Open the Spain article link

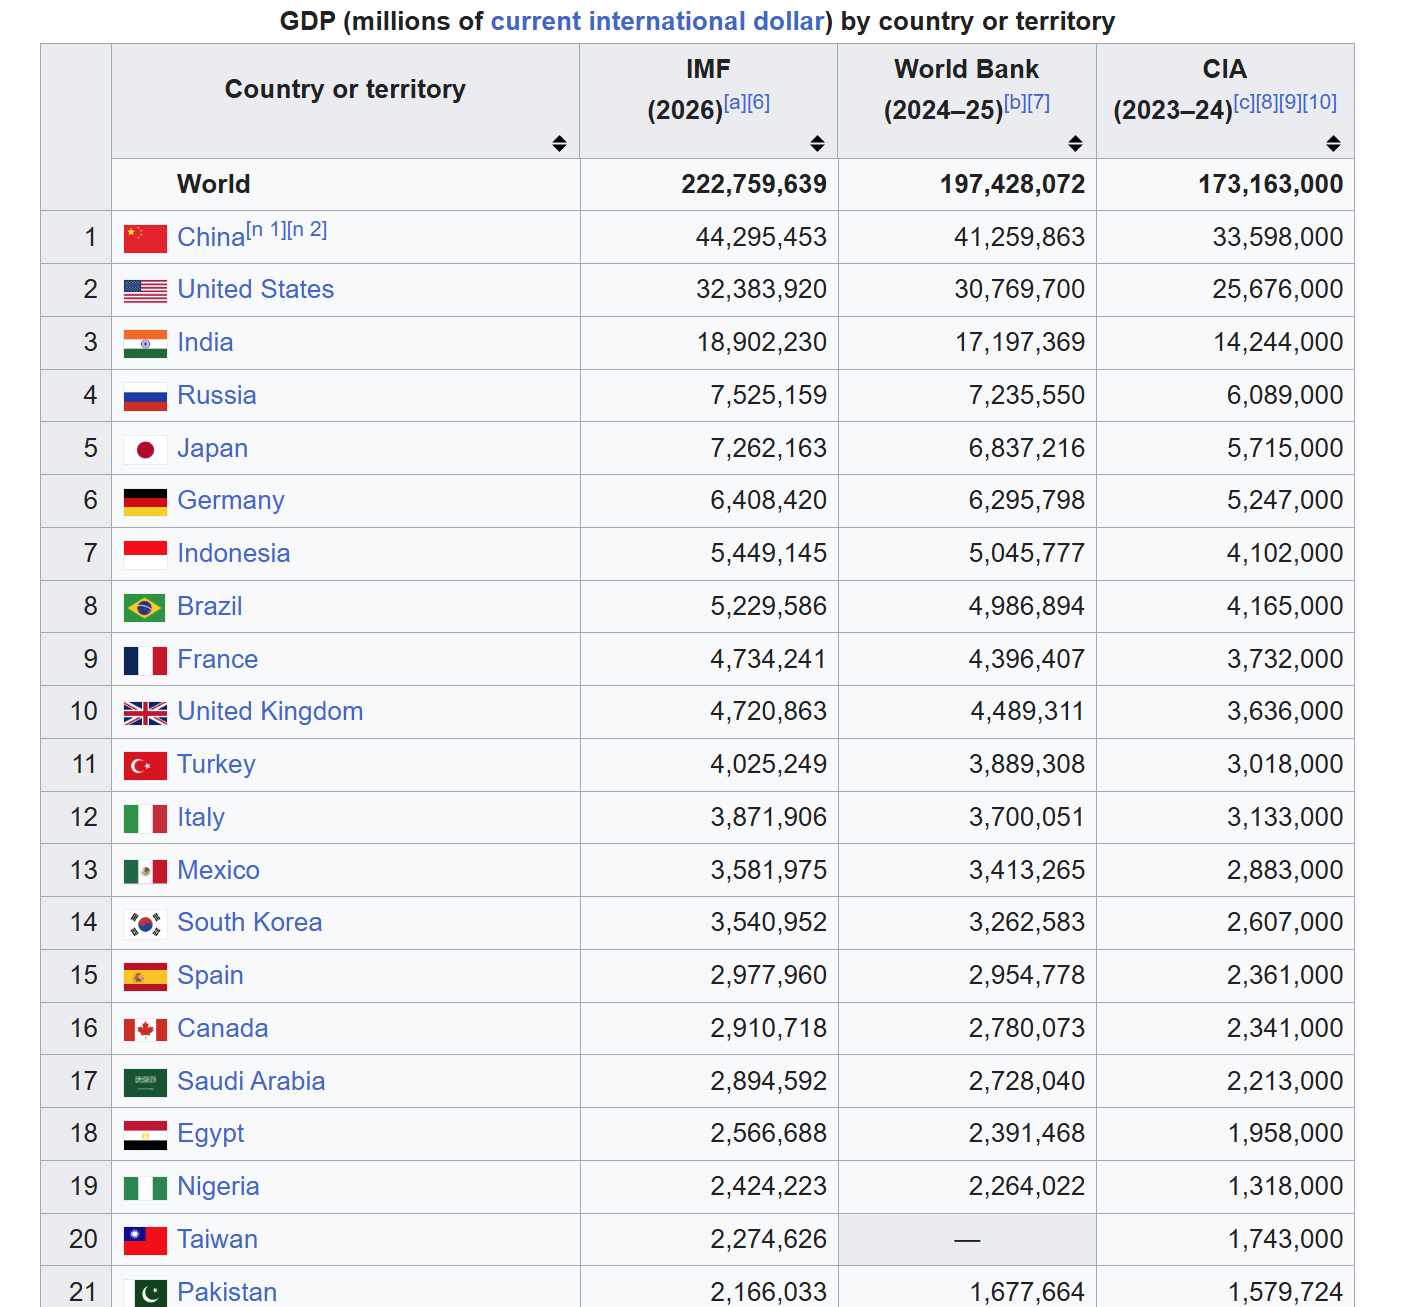[211, 975]
